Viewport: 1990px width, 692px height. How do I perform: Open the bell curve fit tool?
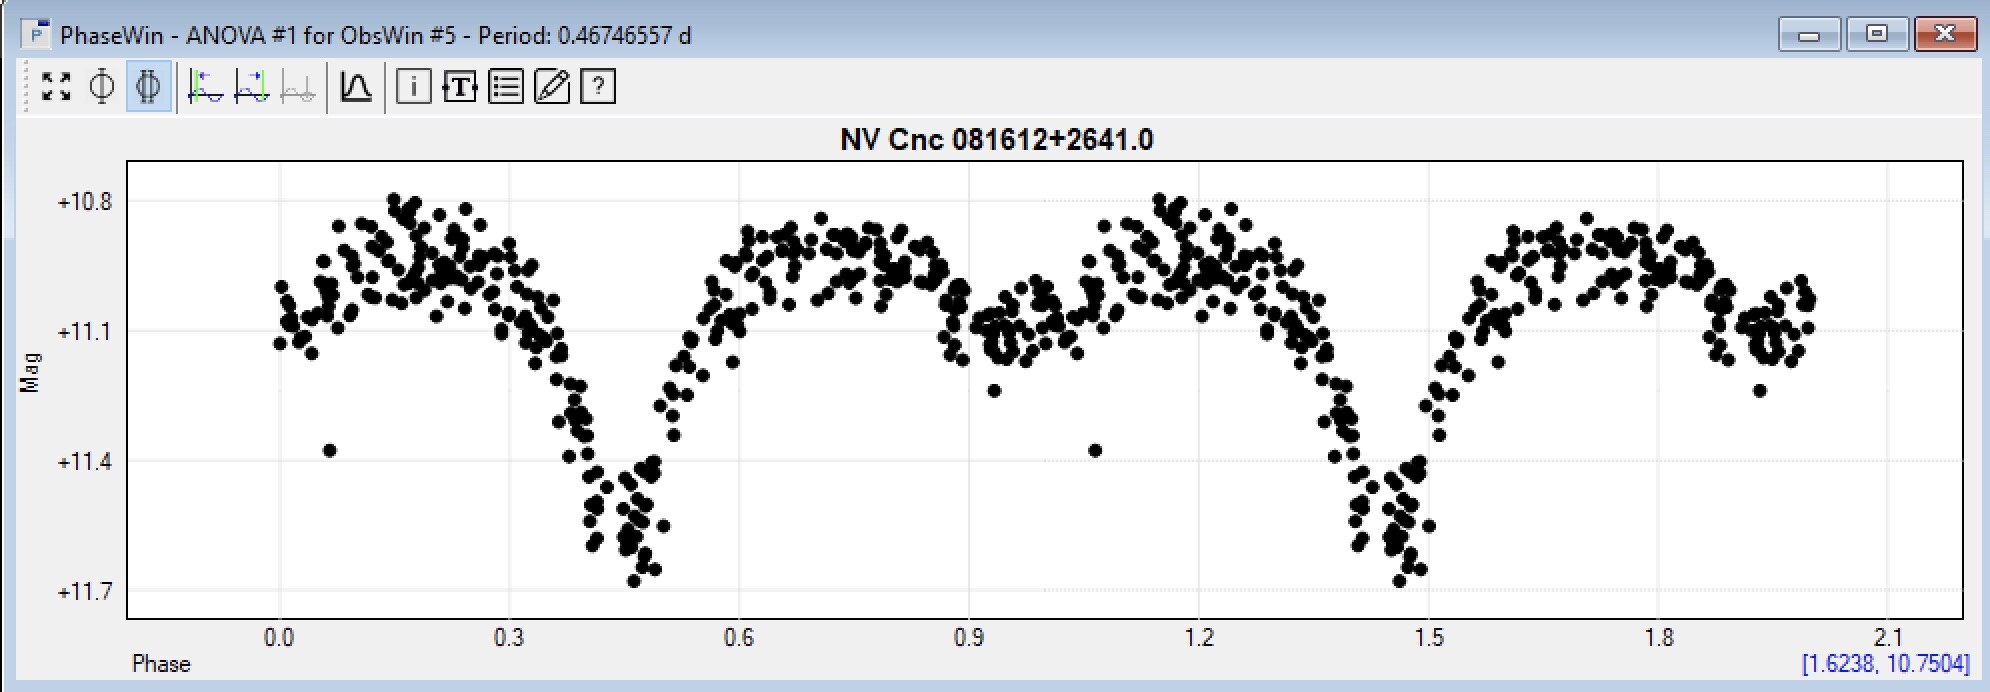(x=356, y=87)
